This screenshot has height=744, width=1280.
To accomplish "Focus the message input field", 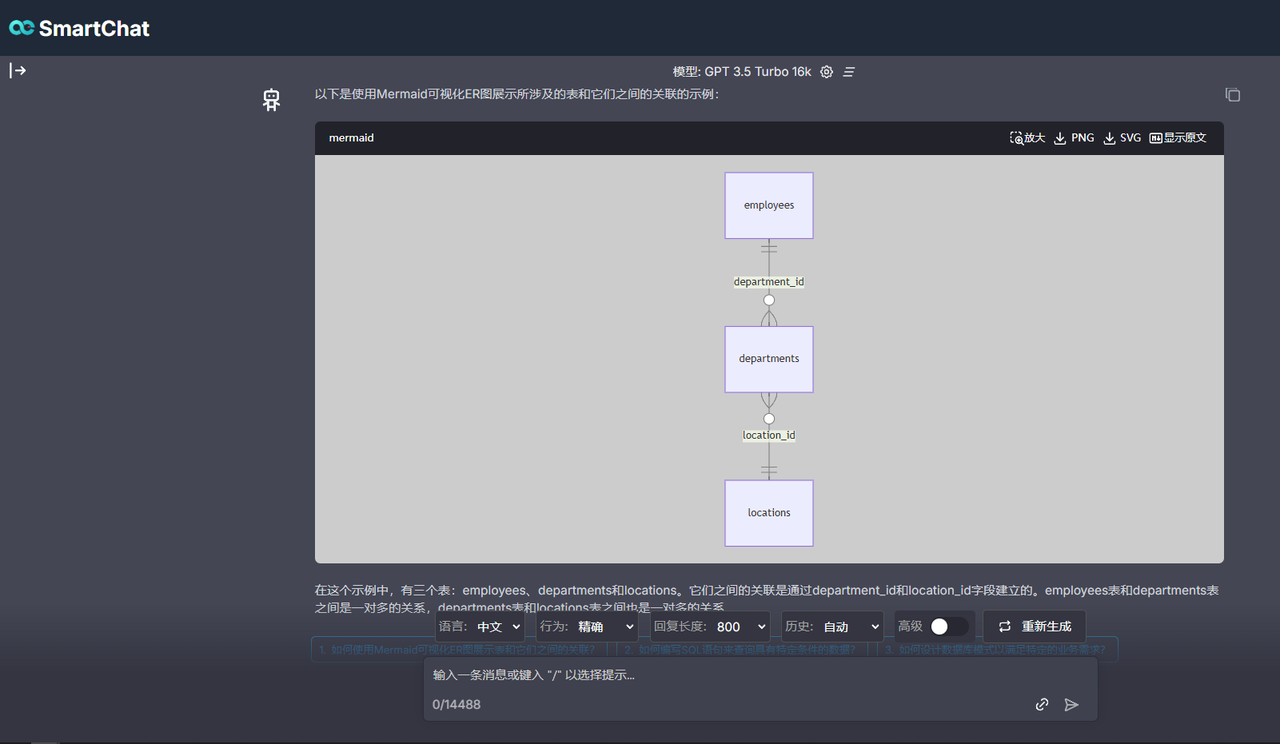I will (x=760, y=675).
